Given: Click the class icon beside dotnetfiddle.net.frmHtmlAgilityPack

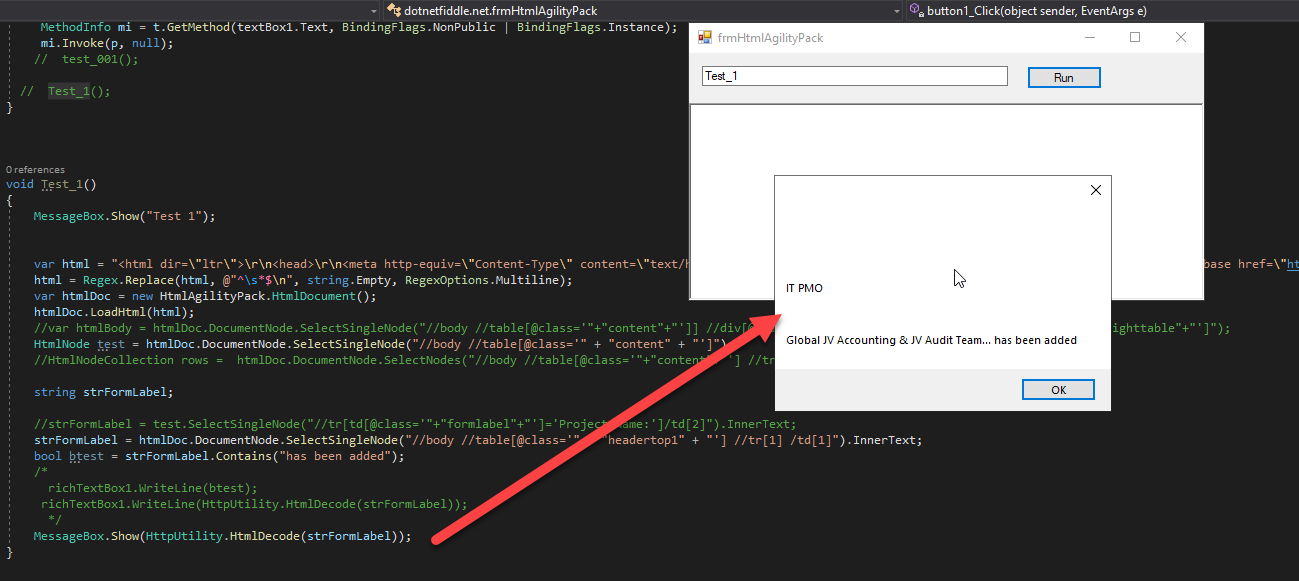Looking at the screenshot, I should point(393,10).
